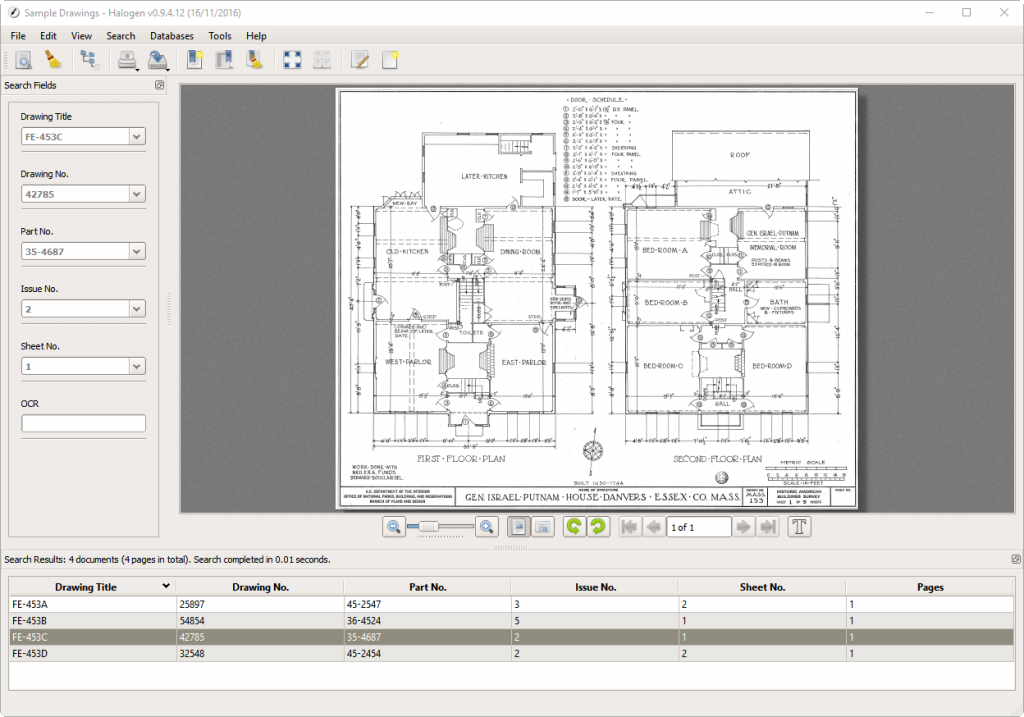This screenshot has width=1024, height=717.
Task: Zoom in using the magnifier button
Action: click(485, 526)
